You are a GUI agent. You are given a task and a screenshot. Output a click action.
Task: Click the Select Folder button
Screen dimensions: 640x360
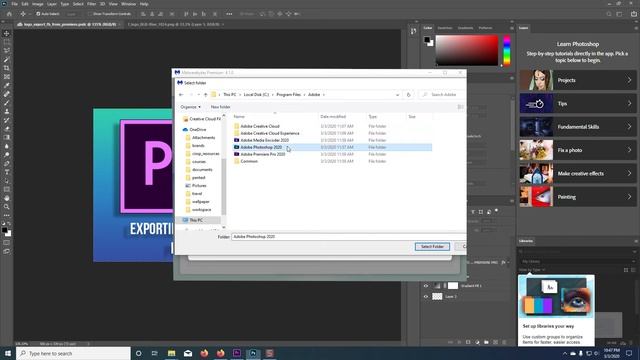coord(432,247)
